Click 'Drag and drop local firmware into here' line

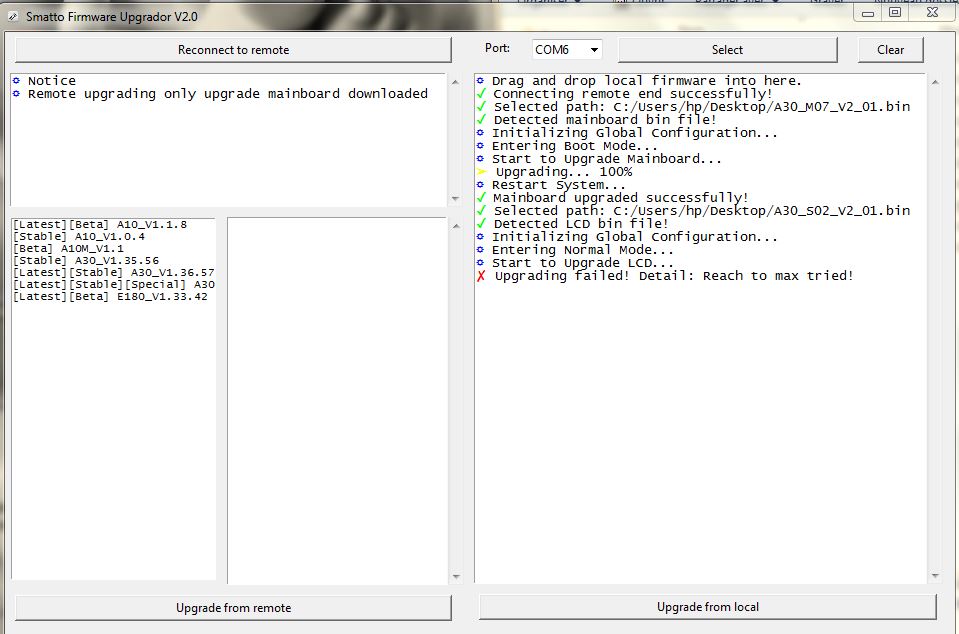click(x=646, y=81)
